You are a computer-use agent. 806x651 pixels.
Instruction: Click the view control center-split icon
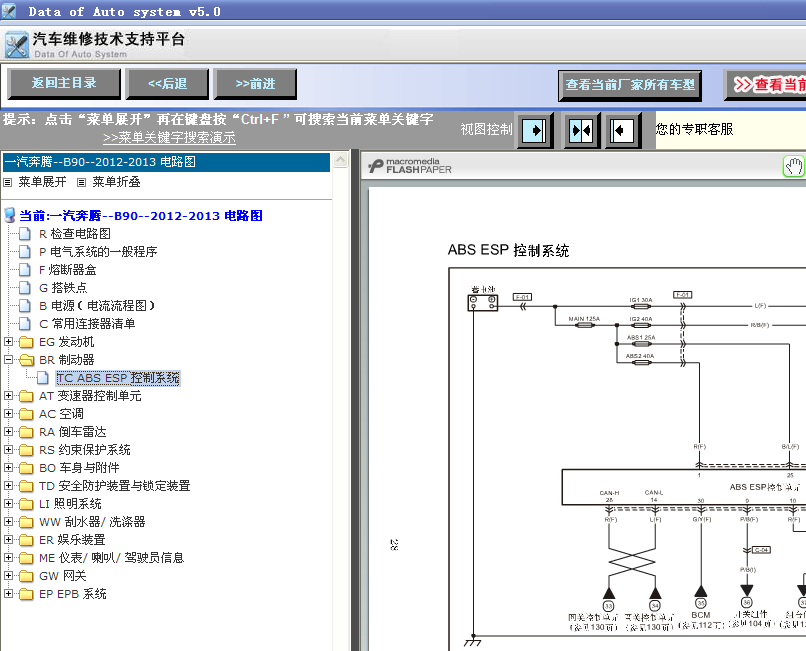581,131
